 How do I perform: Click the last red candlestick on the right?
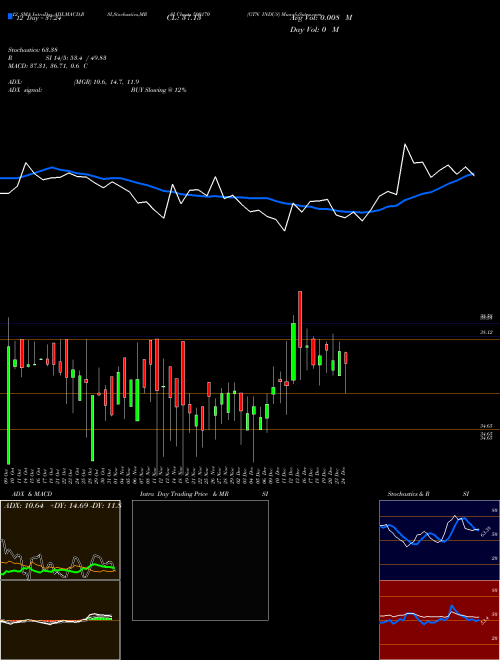coord(346,358)
